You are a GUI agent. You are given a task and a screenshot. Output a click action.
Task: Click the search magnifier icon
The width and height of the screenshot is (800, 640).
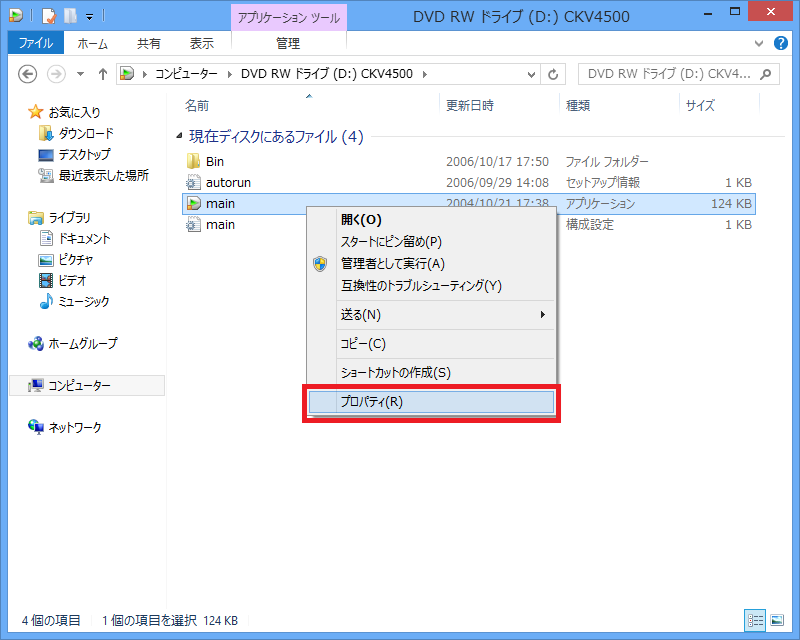pos(766,74)
